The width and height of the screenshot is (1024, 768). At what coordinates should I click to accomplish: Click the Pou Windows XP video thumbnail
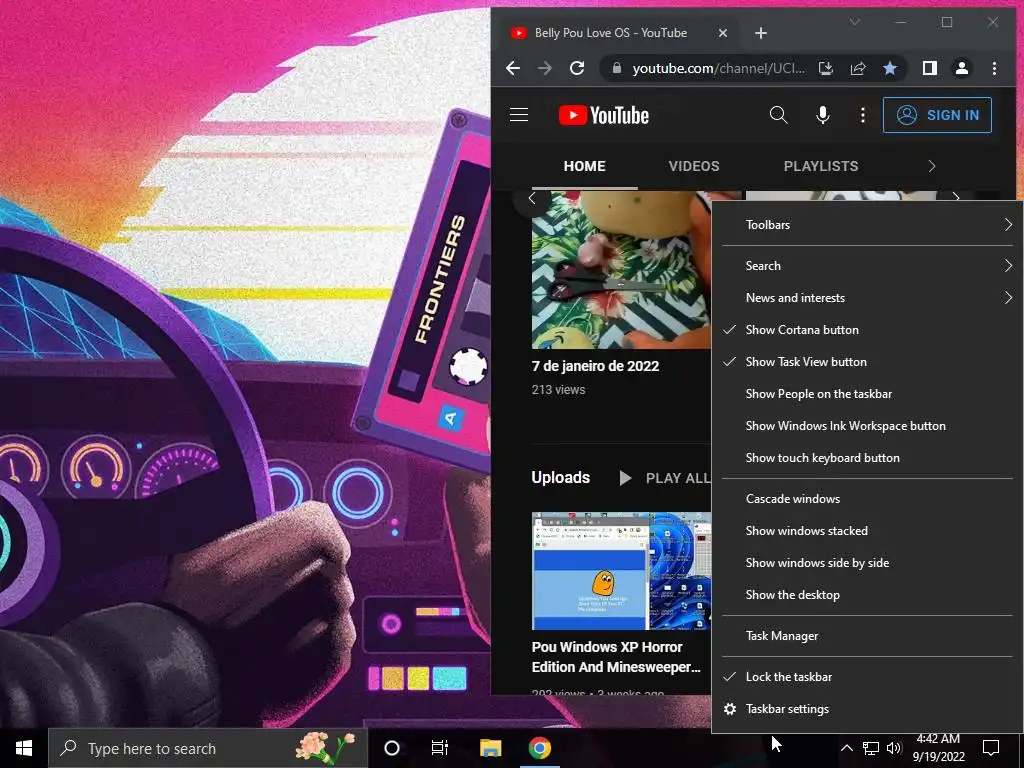(621, 571)
